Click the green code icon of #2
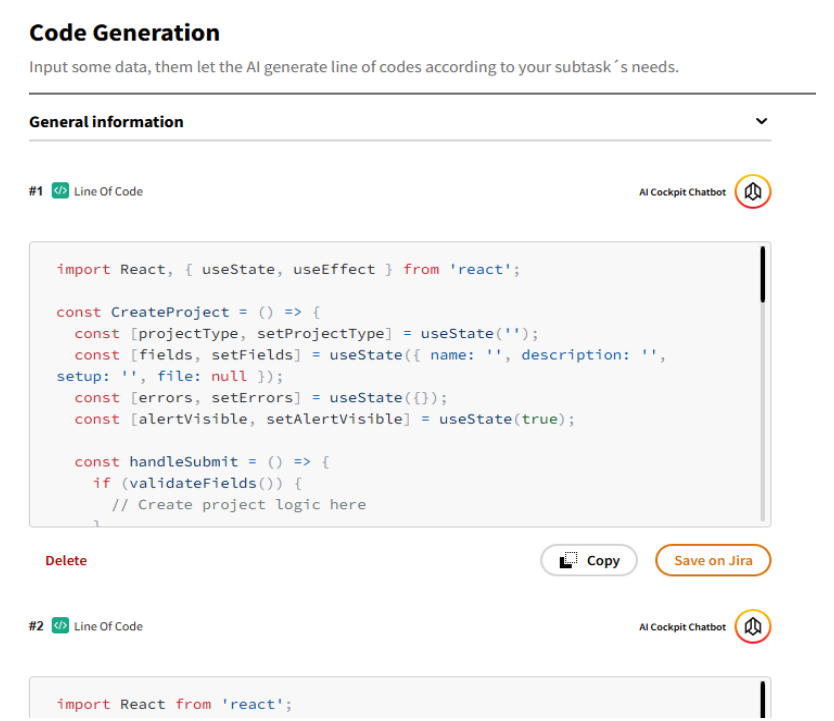The height and width of the screenshot is (721, 834). click(x=60, y=625)
